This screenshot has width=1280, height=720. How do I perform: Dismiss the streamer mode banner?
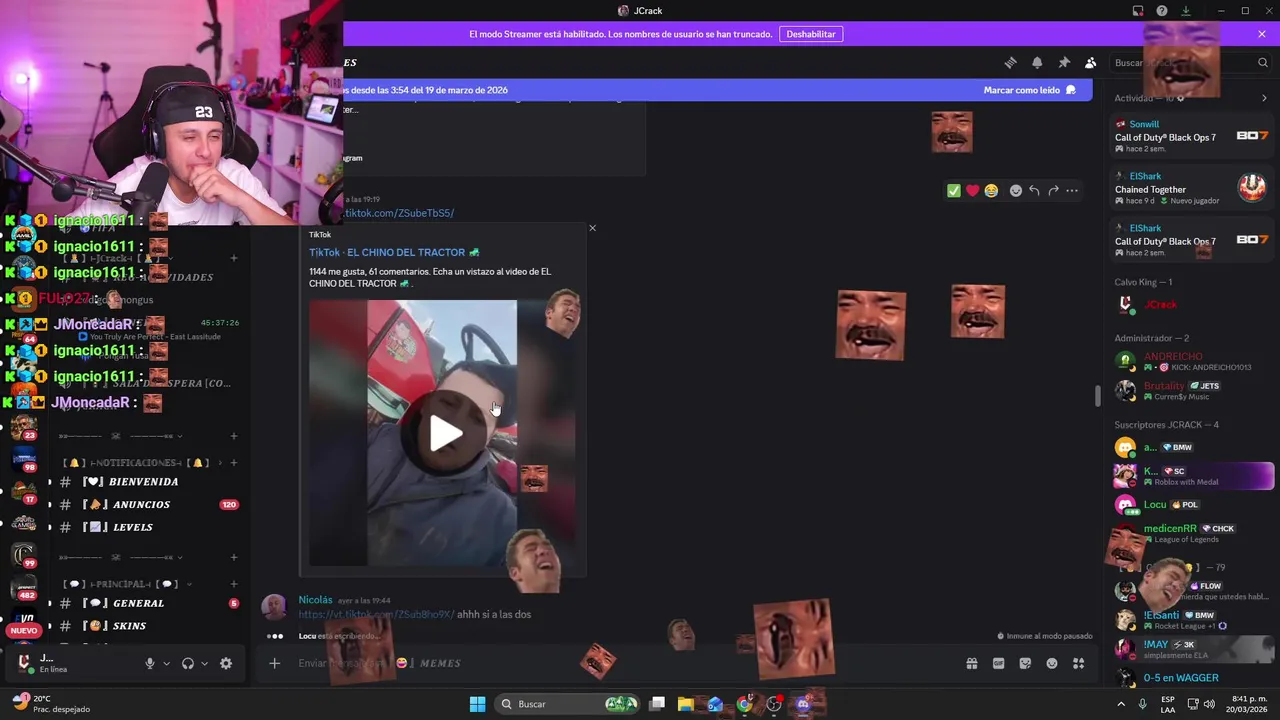1262,34
